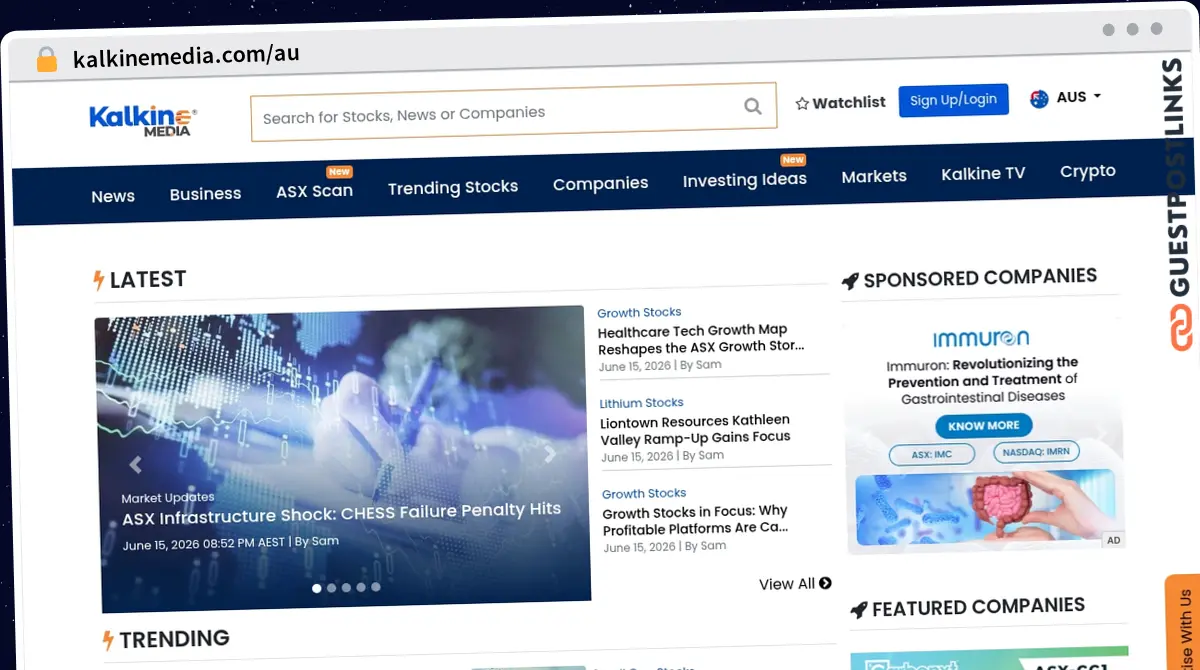This screenshot has height=670, width=1200.
Task: Open Trending Stocks menu item
Action: [x=453, y=187]
